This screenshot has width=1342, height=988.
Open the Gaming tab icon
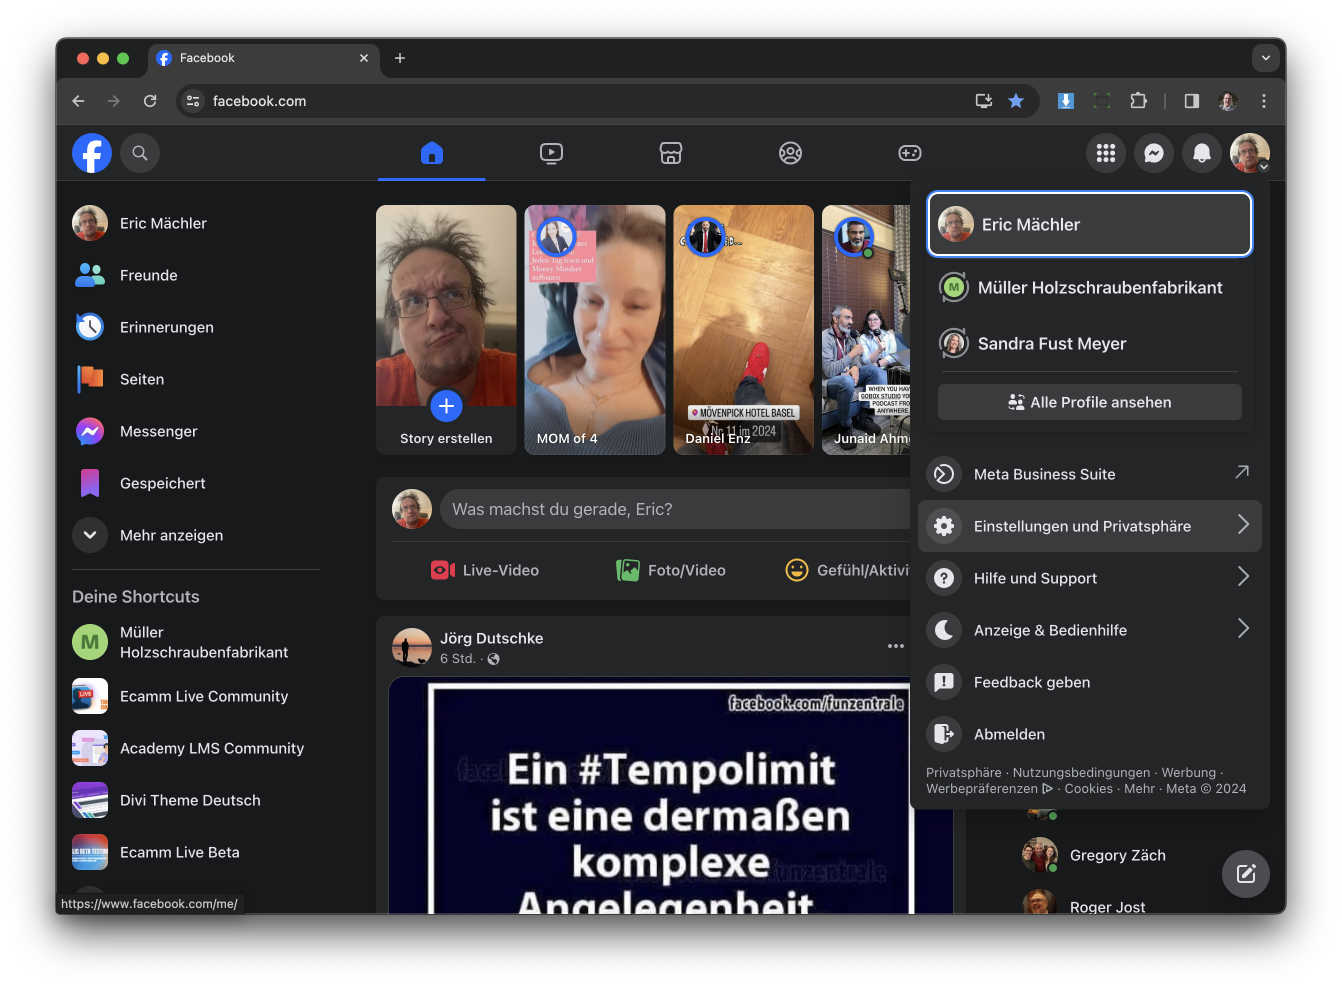pyautogui.click(x=909, y=153)
